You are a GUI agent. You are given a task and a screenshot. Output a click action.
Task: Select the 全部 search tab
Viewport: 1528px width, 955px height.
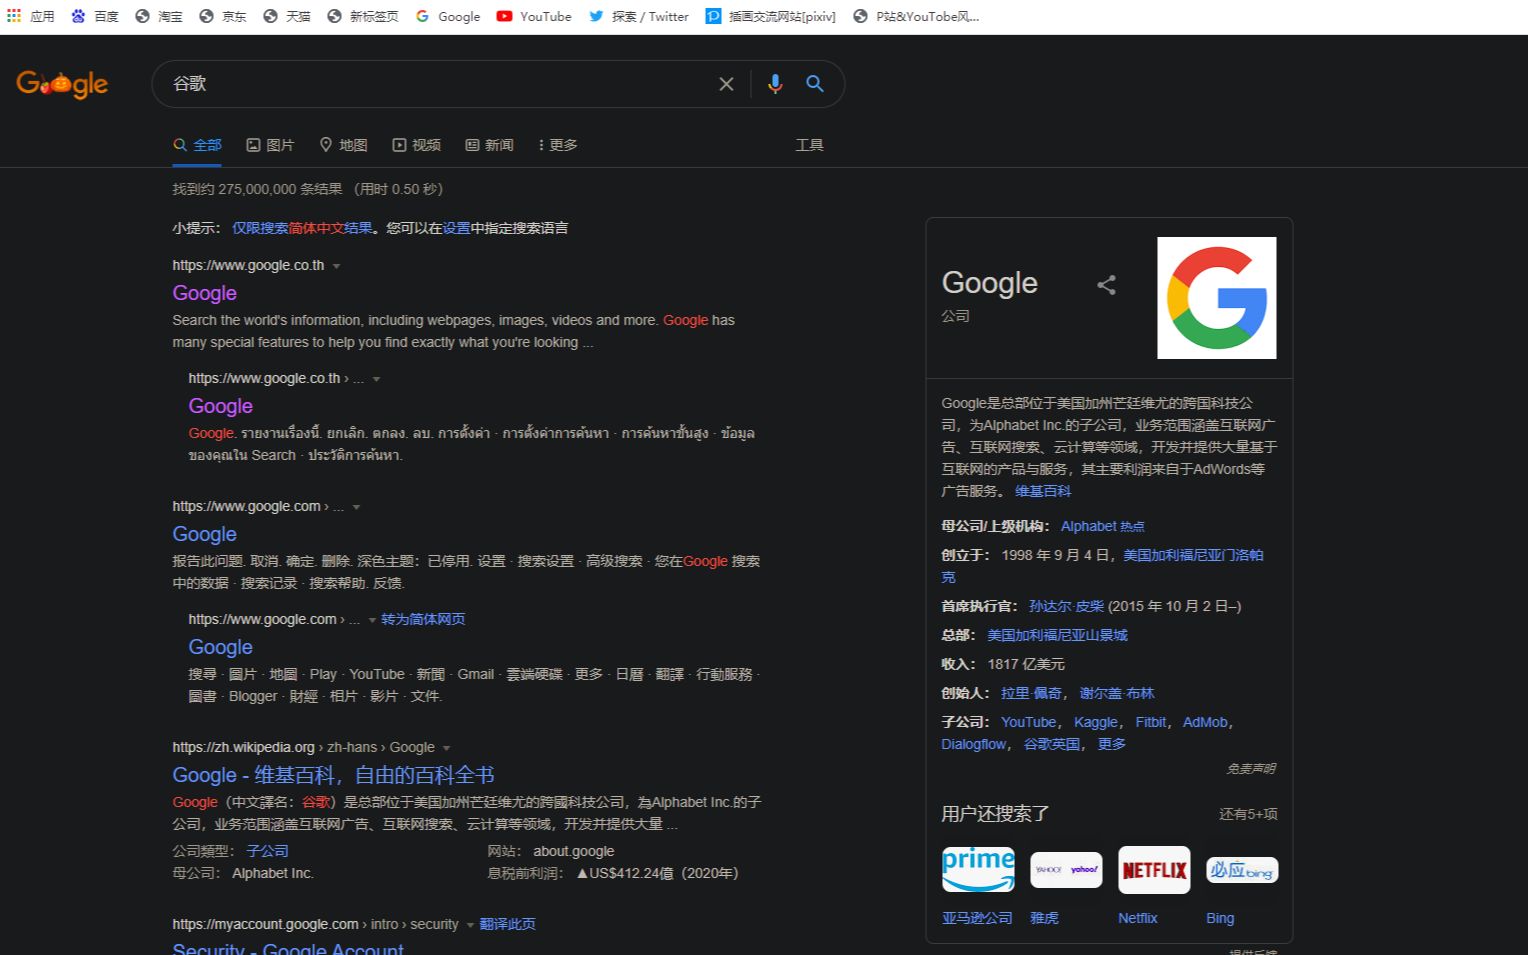pos(197,145)
